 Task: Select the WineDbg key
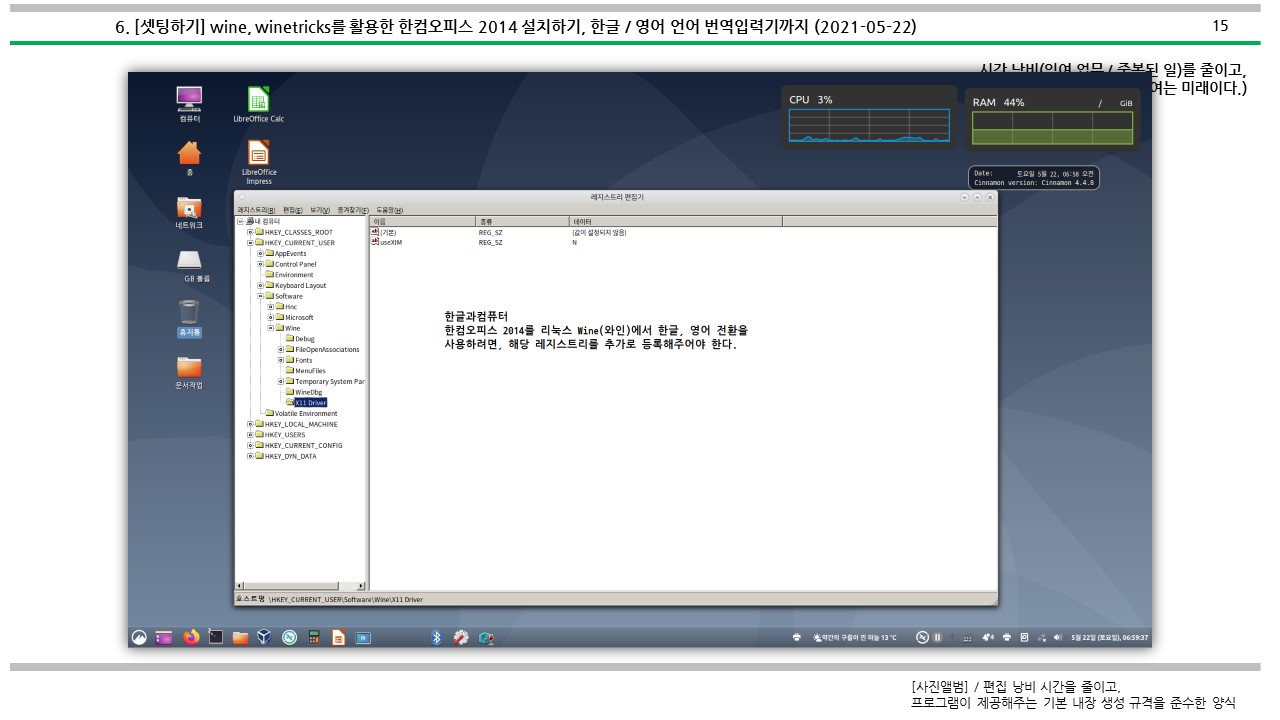coord(309,392)
